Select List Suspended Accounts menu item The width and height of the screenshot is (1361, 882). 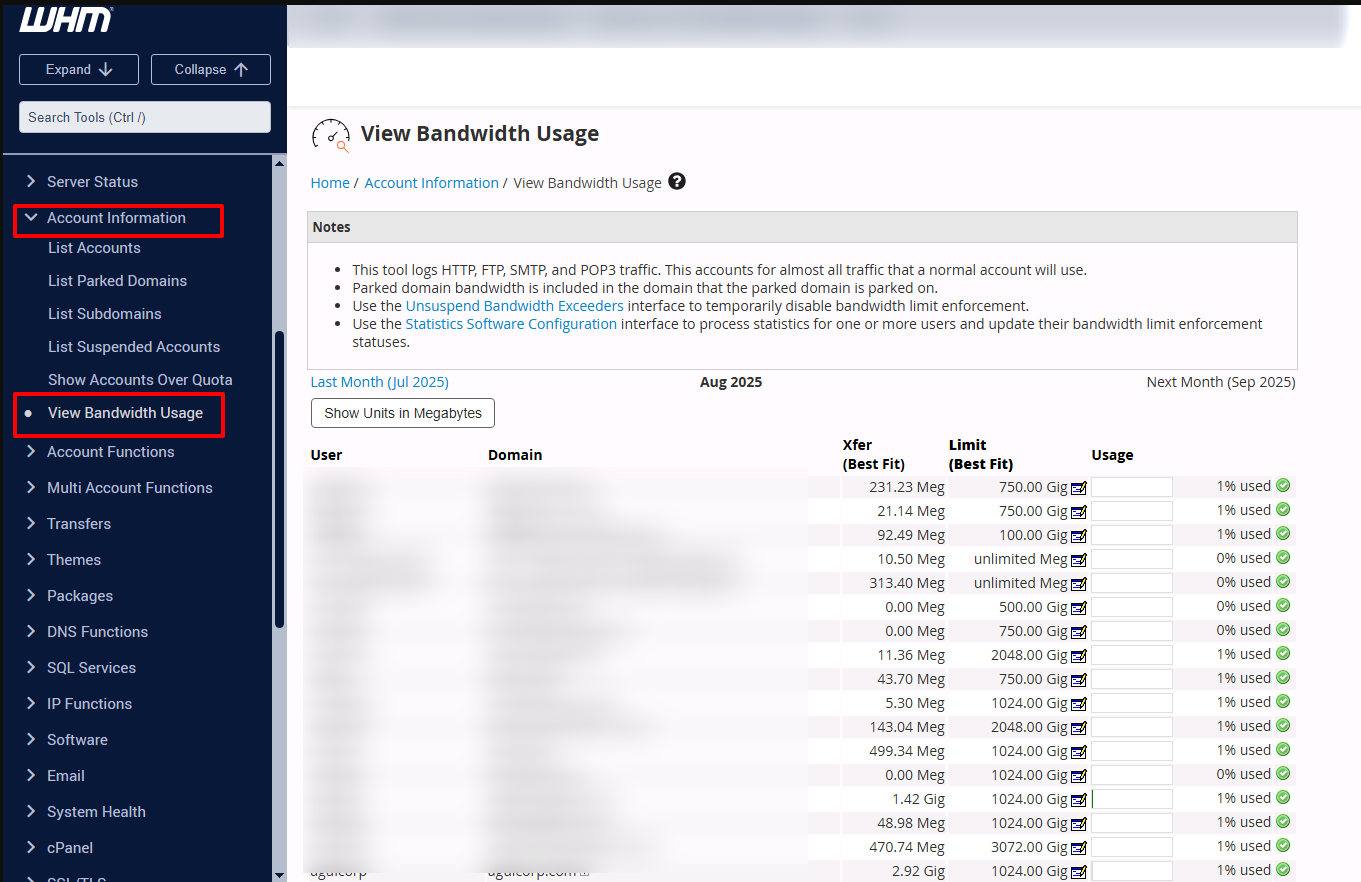tap(134, 347)
